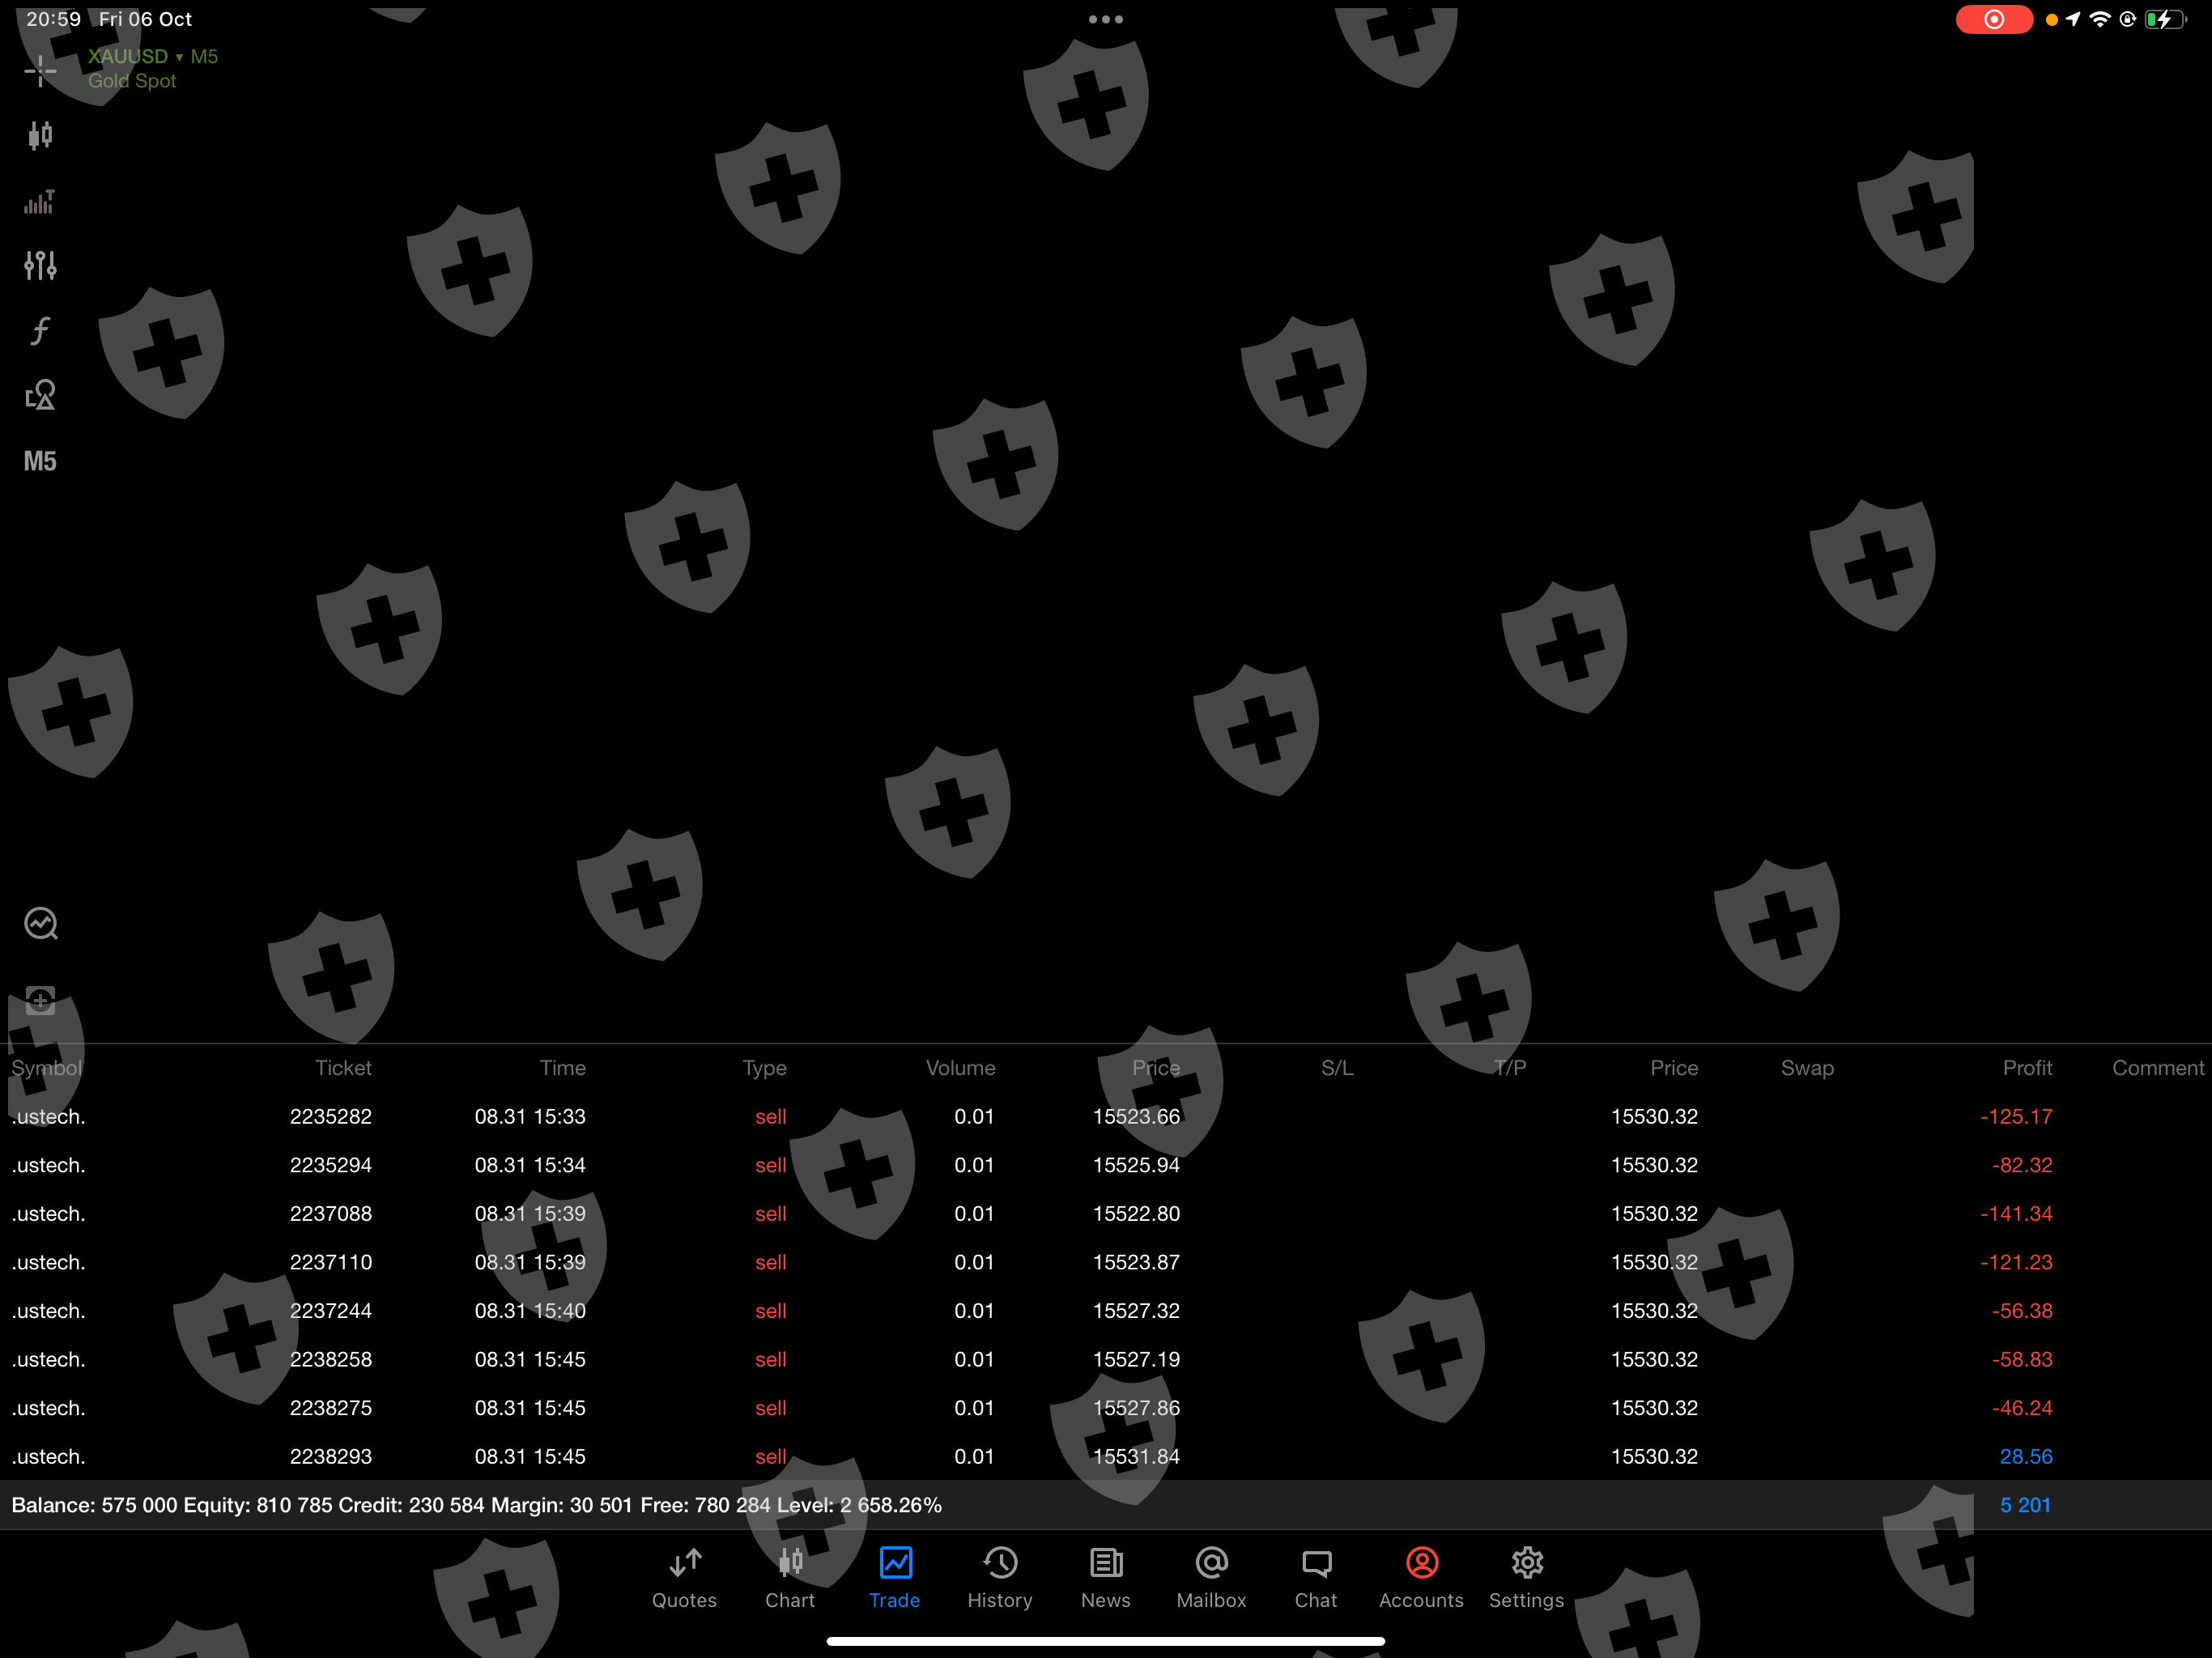This screenshot has height=1658, width=2212.
Task: Tap the three-dot multitasking menu
Action: (1105, 19)
